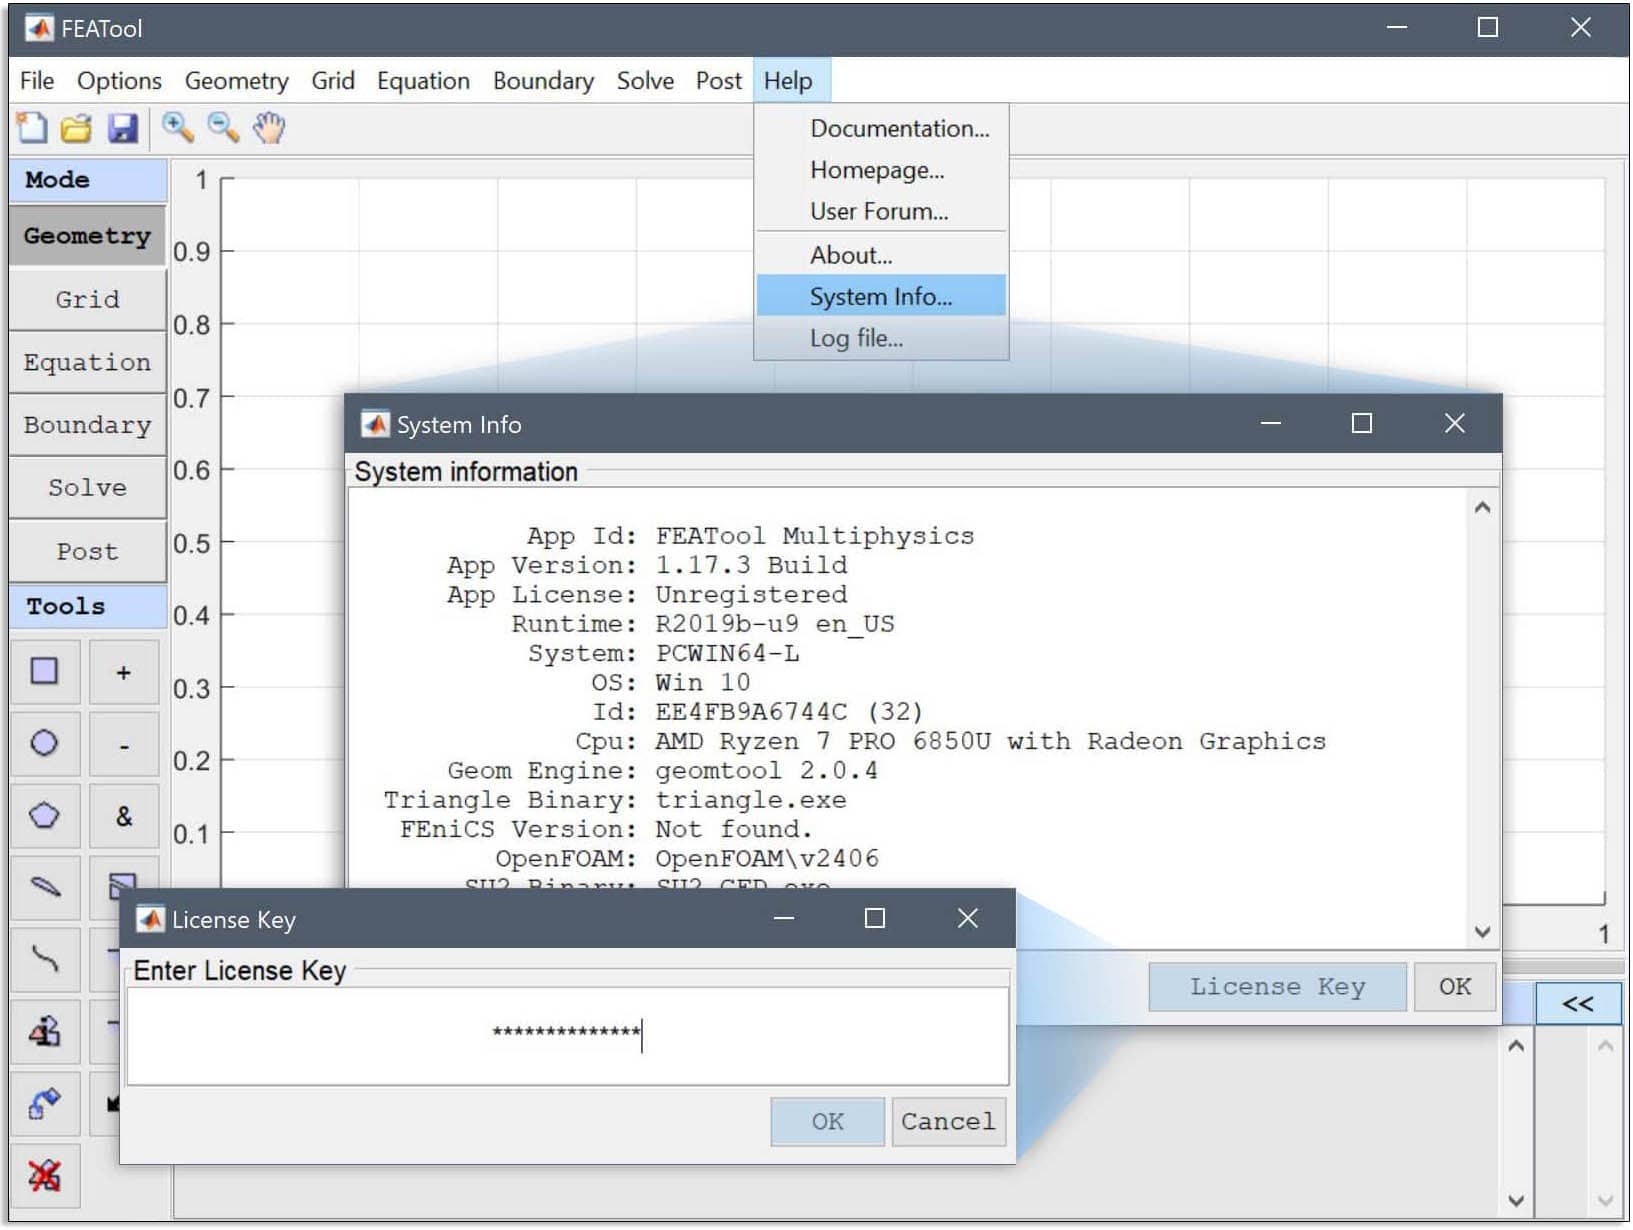Click License Key button in System Info
Viewport: 1633px width, 1230px height.
point(1278,987)
